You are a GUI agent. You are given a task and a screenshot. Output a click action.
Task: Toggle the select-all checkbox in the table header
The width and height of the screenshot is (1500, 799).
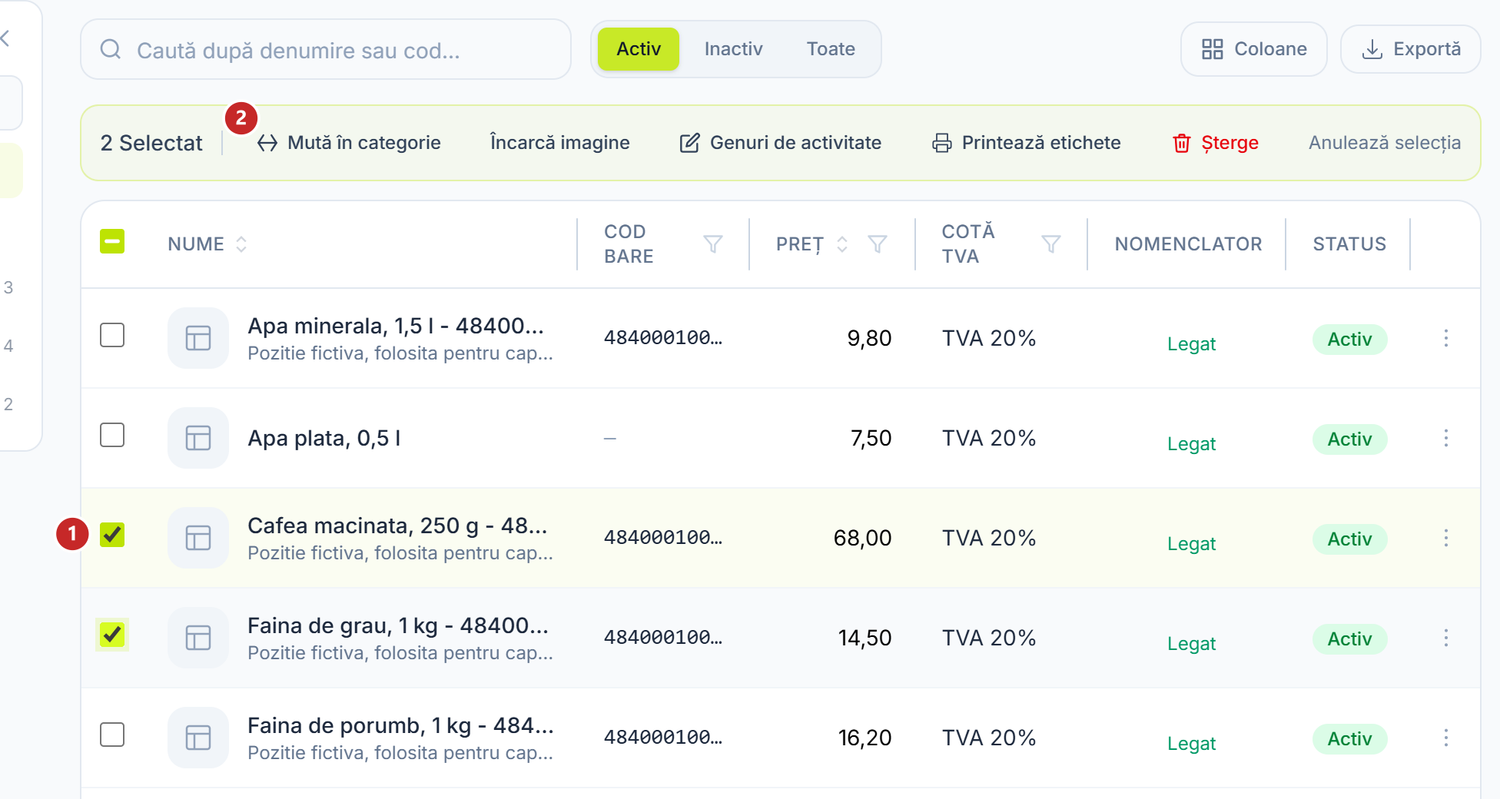pyautogui.click(x=113, y=241)
